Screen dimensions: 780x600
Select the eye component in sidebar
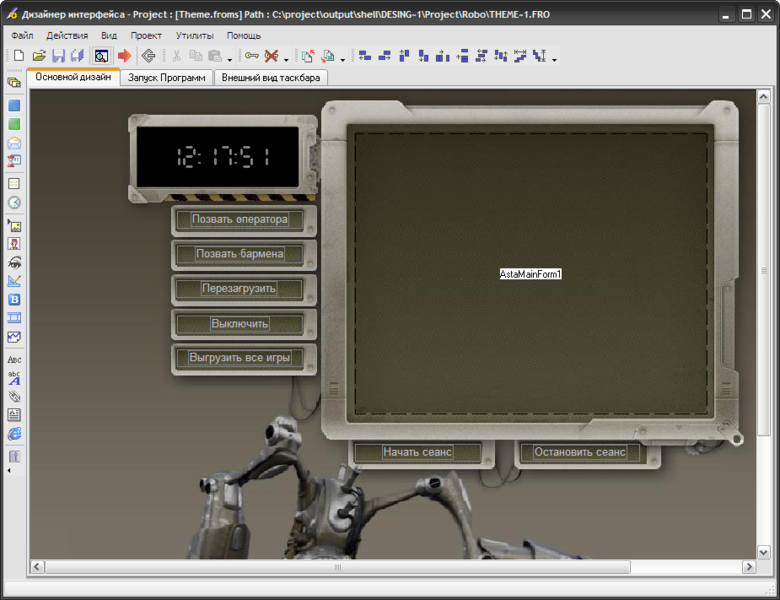14,262
